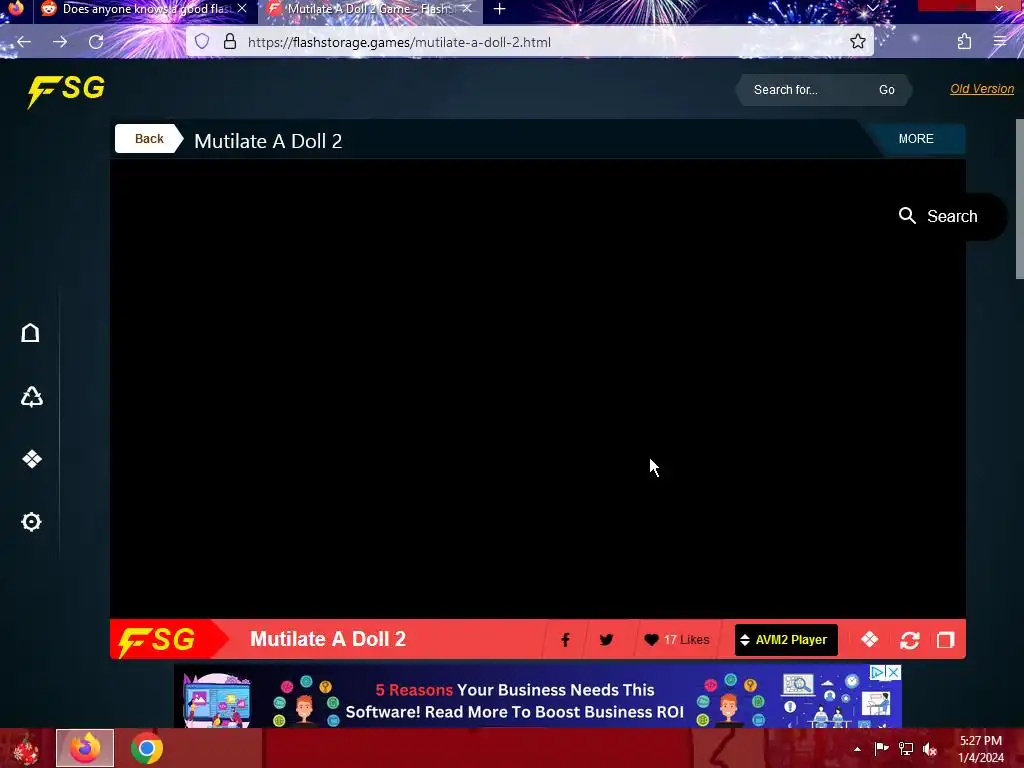Reload the game with refresh icon
The image size is (1024, 768).
[x=909, y=640]
